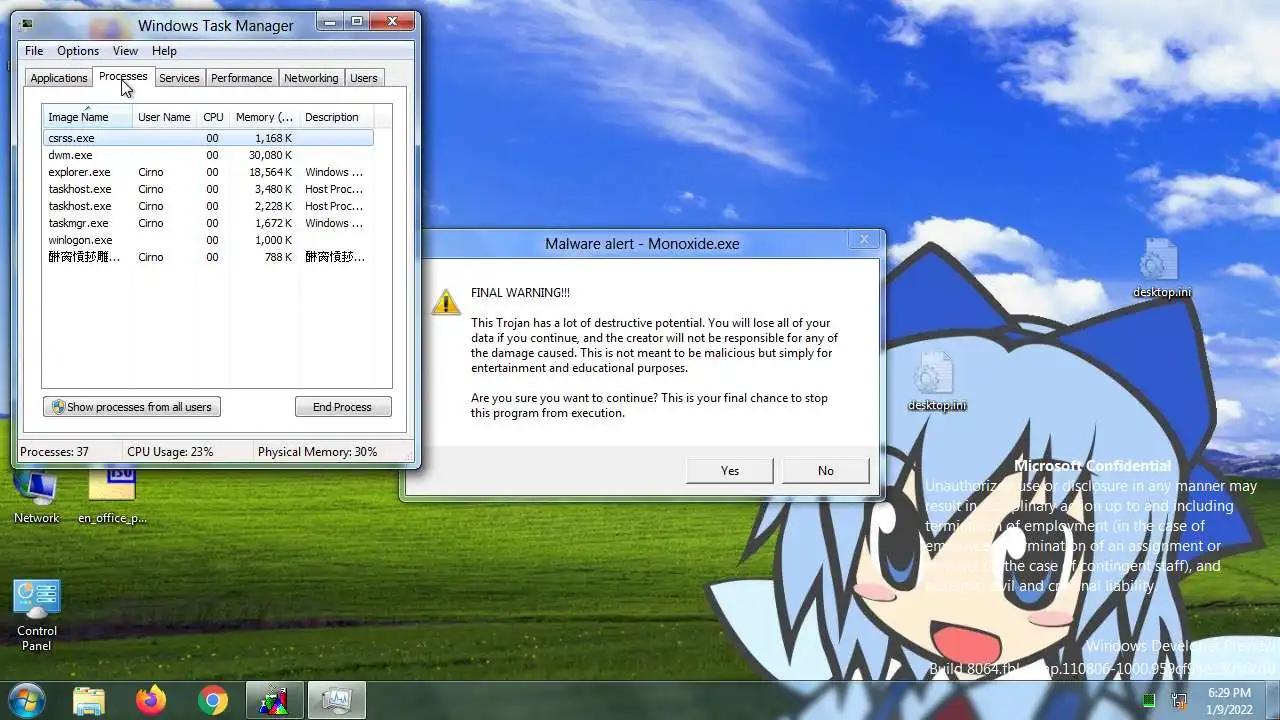Sort by the CPU column header
The image size is (1280, 720).
tap(213, 117)
